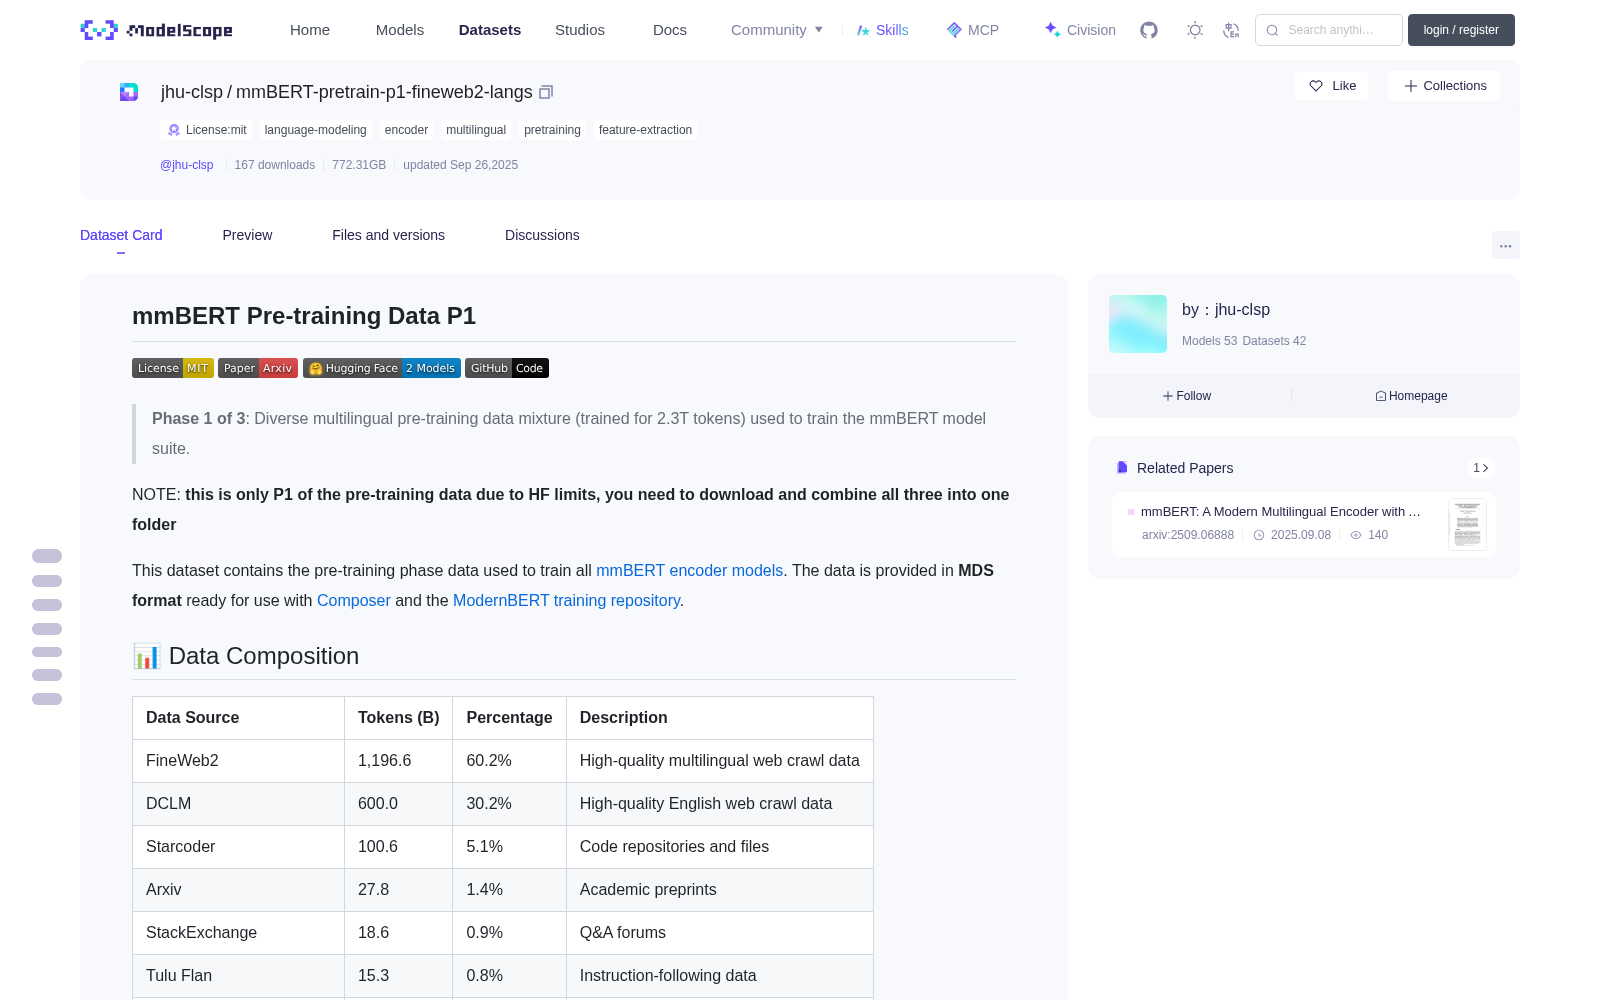Viewport: 1600px width, 1000px height.
Task: Open the Skills link in navigation
Action: tap(882, 30)
